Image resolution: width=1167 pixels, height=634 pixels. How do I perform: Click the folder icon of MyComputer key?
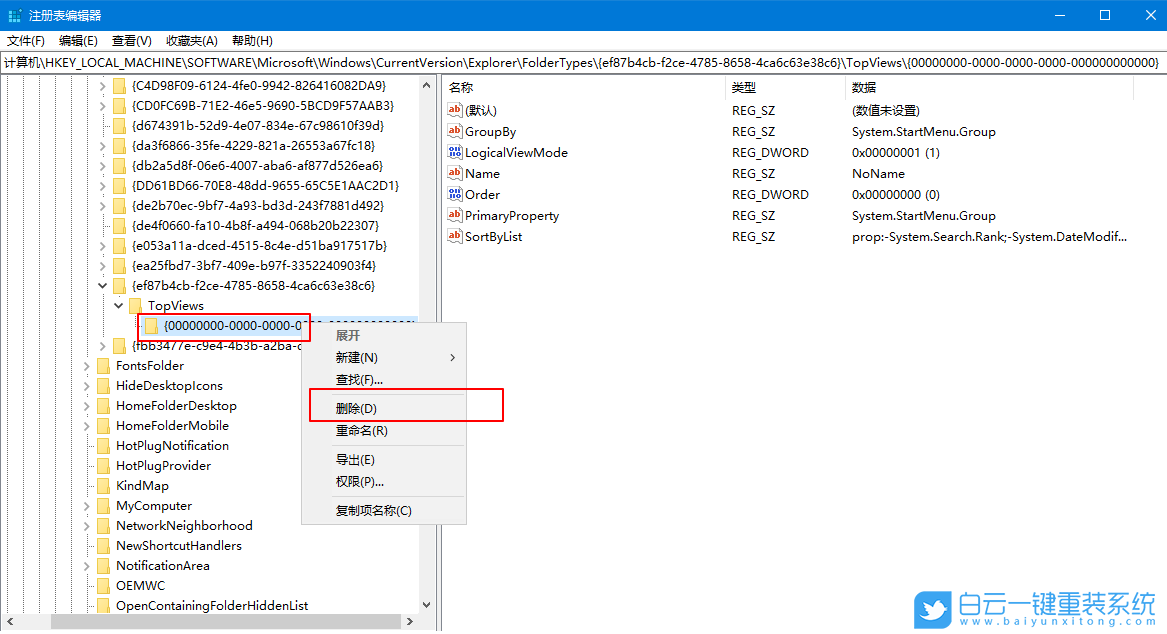(x=103, y=505)
